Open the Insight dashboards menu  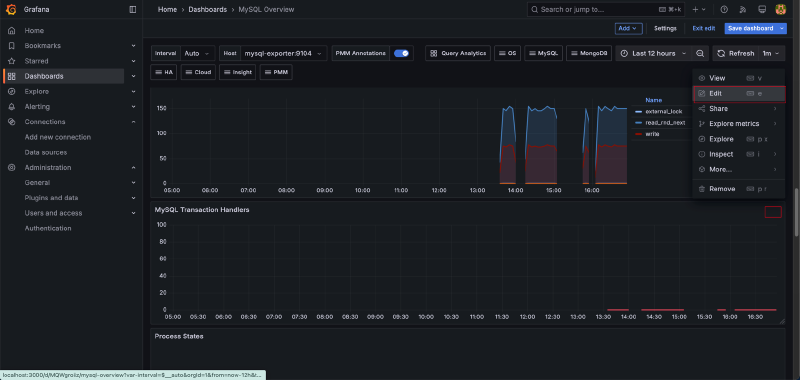pos(237,72)
